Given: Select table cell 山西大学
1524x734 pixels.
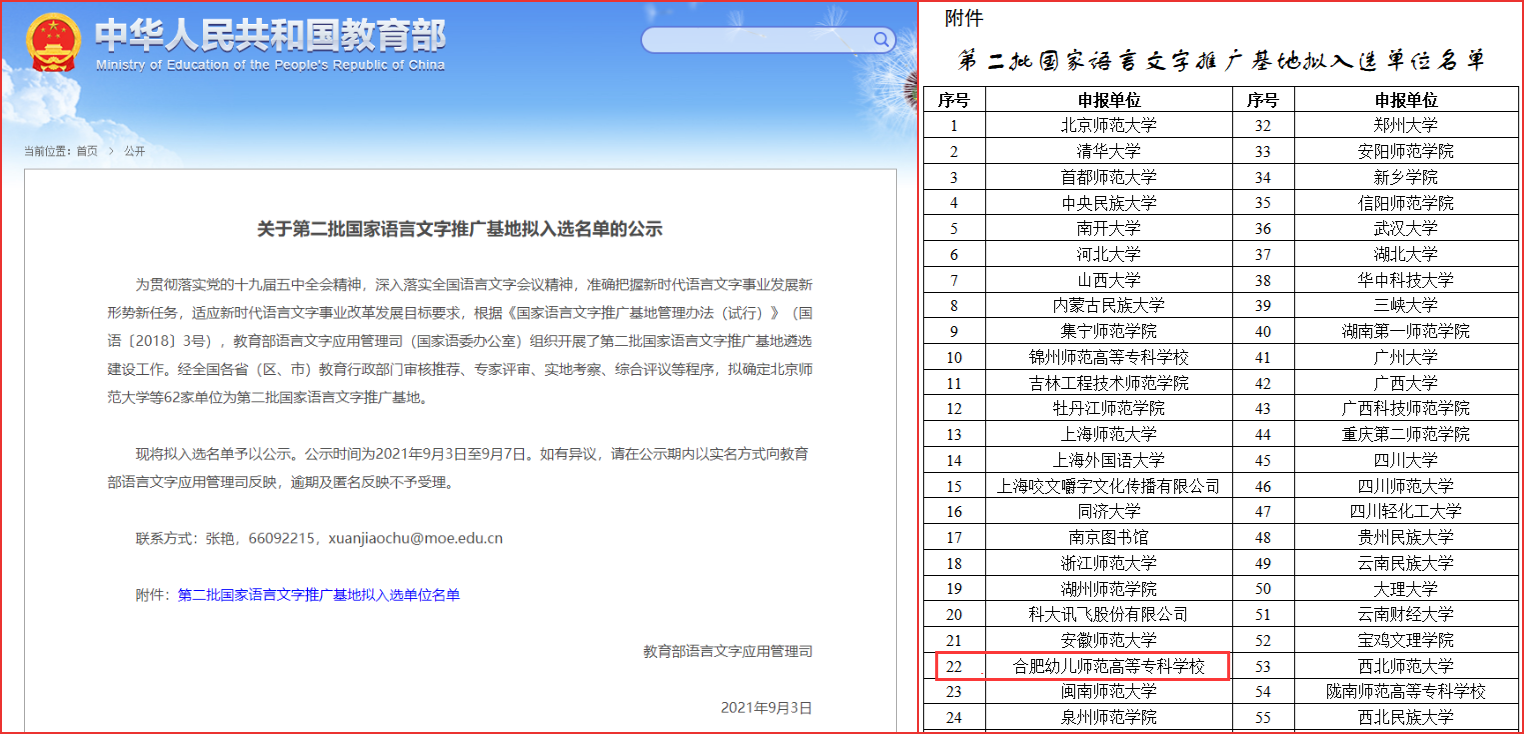Looking at the screenshot, I should pos(1109,280).
